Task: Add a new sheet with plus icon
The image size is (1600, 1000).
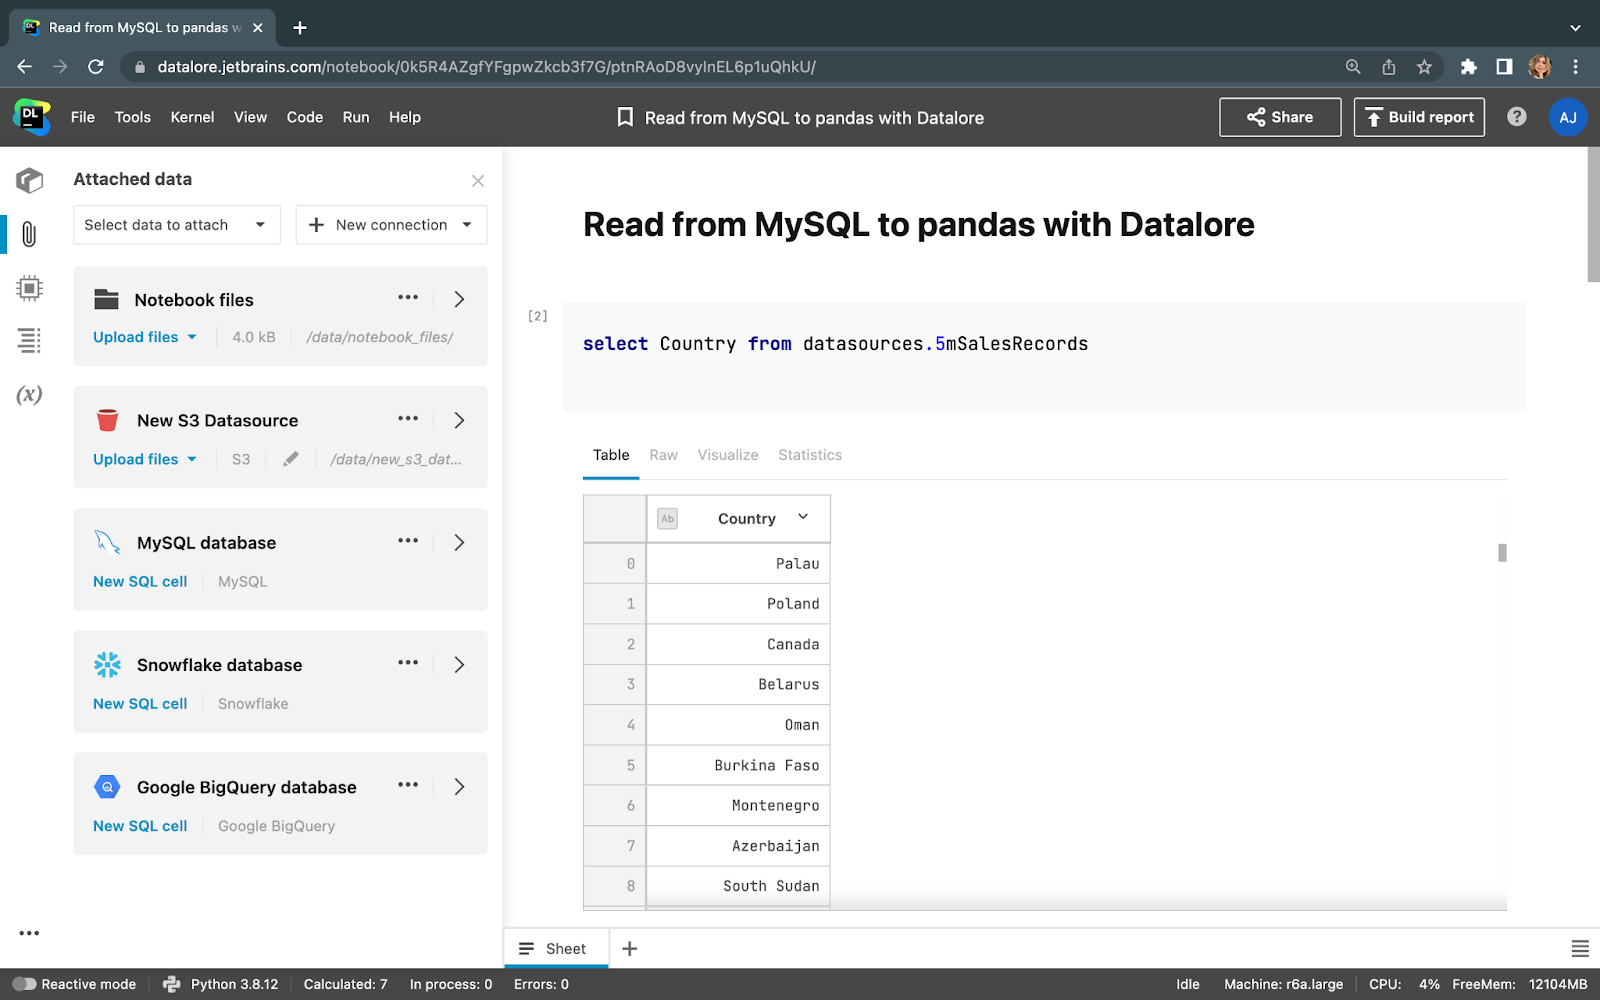Action: coord(630,949)
